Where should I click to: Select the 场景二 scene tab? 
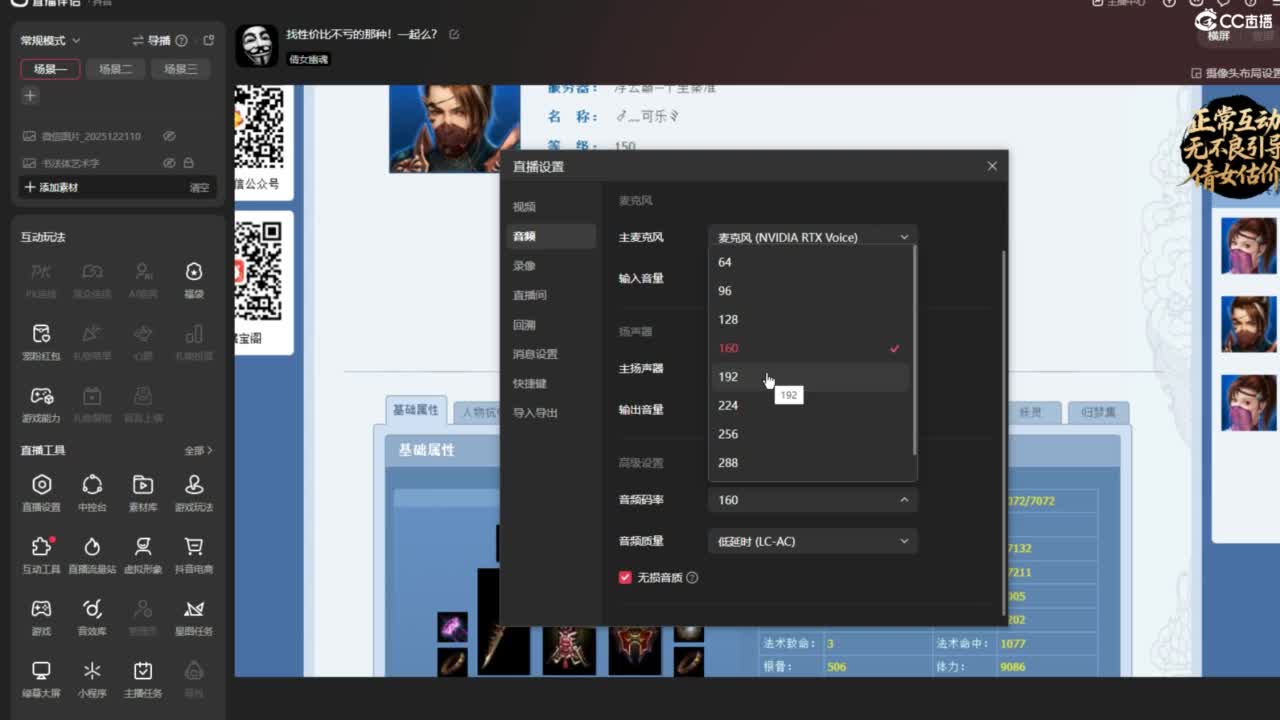[x=115, y=69]
